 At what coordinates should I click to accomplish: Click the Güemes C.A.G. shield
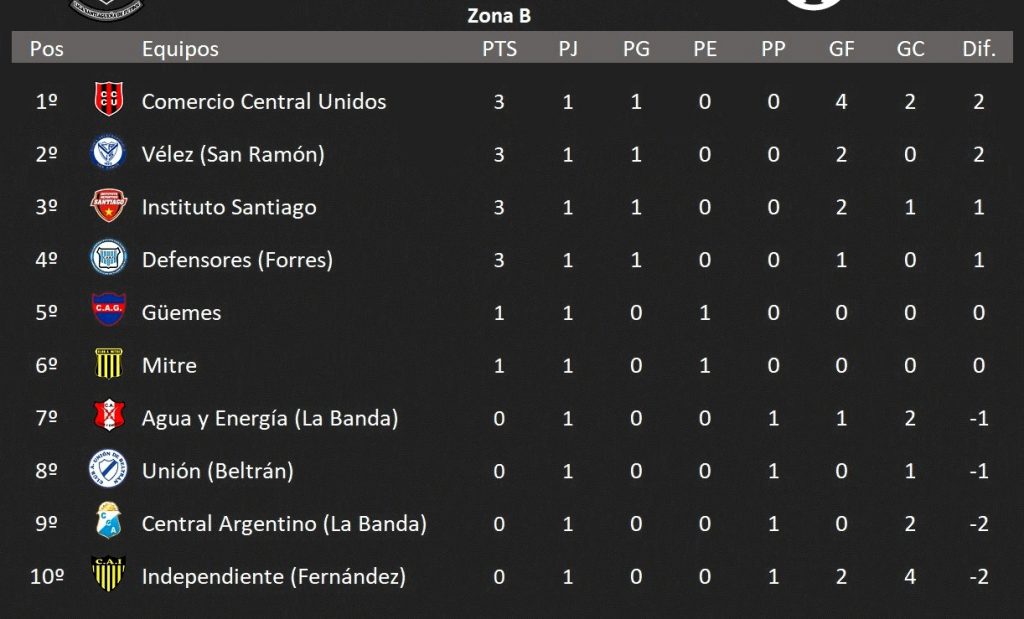[x=108, y=310]
